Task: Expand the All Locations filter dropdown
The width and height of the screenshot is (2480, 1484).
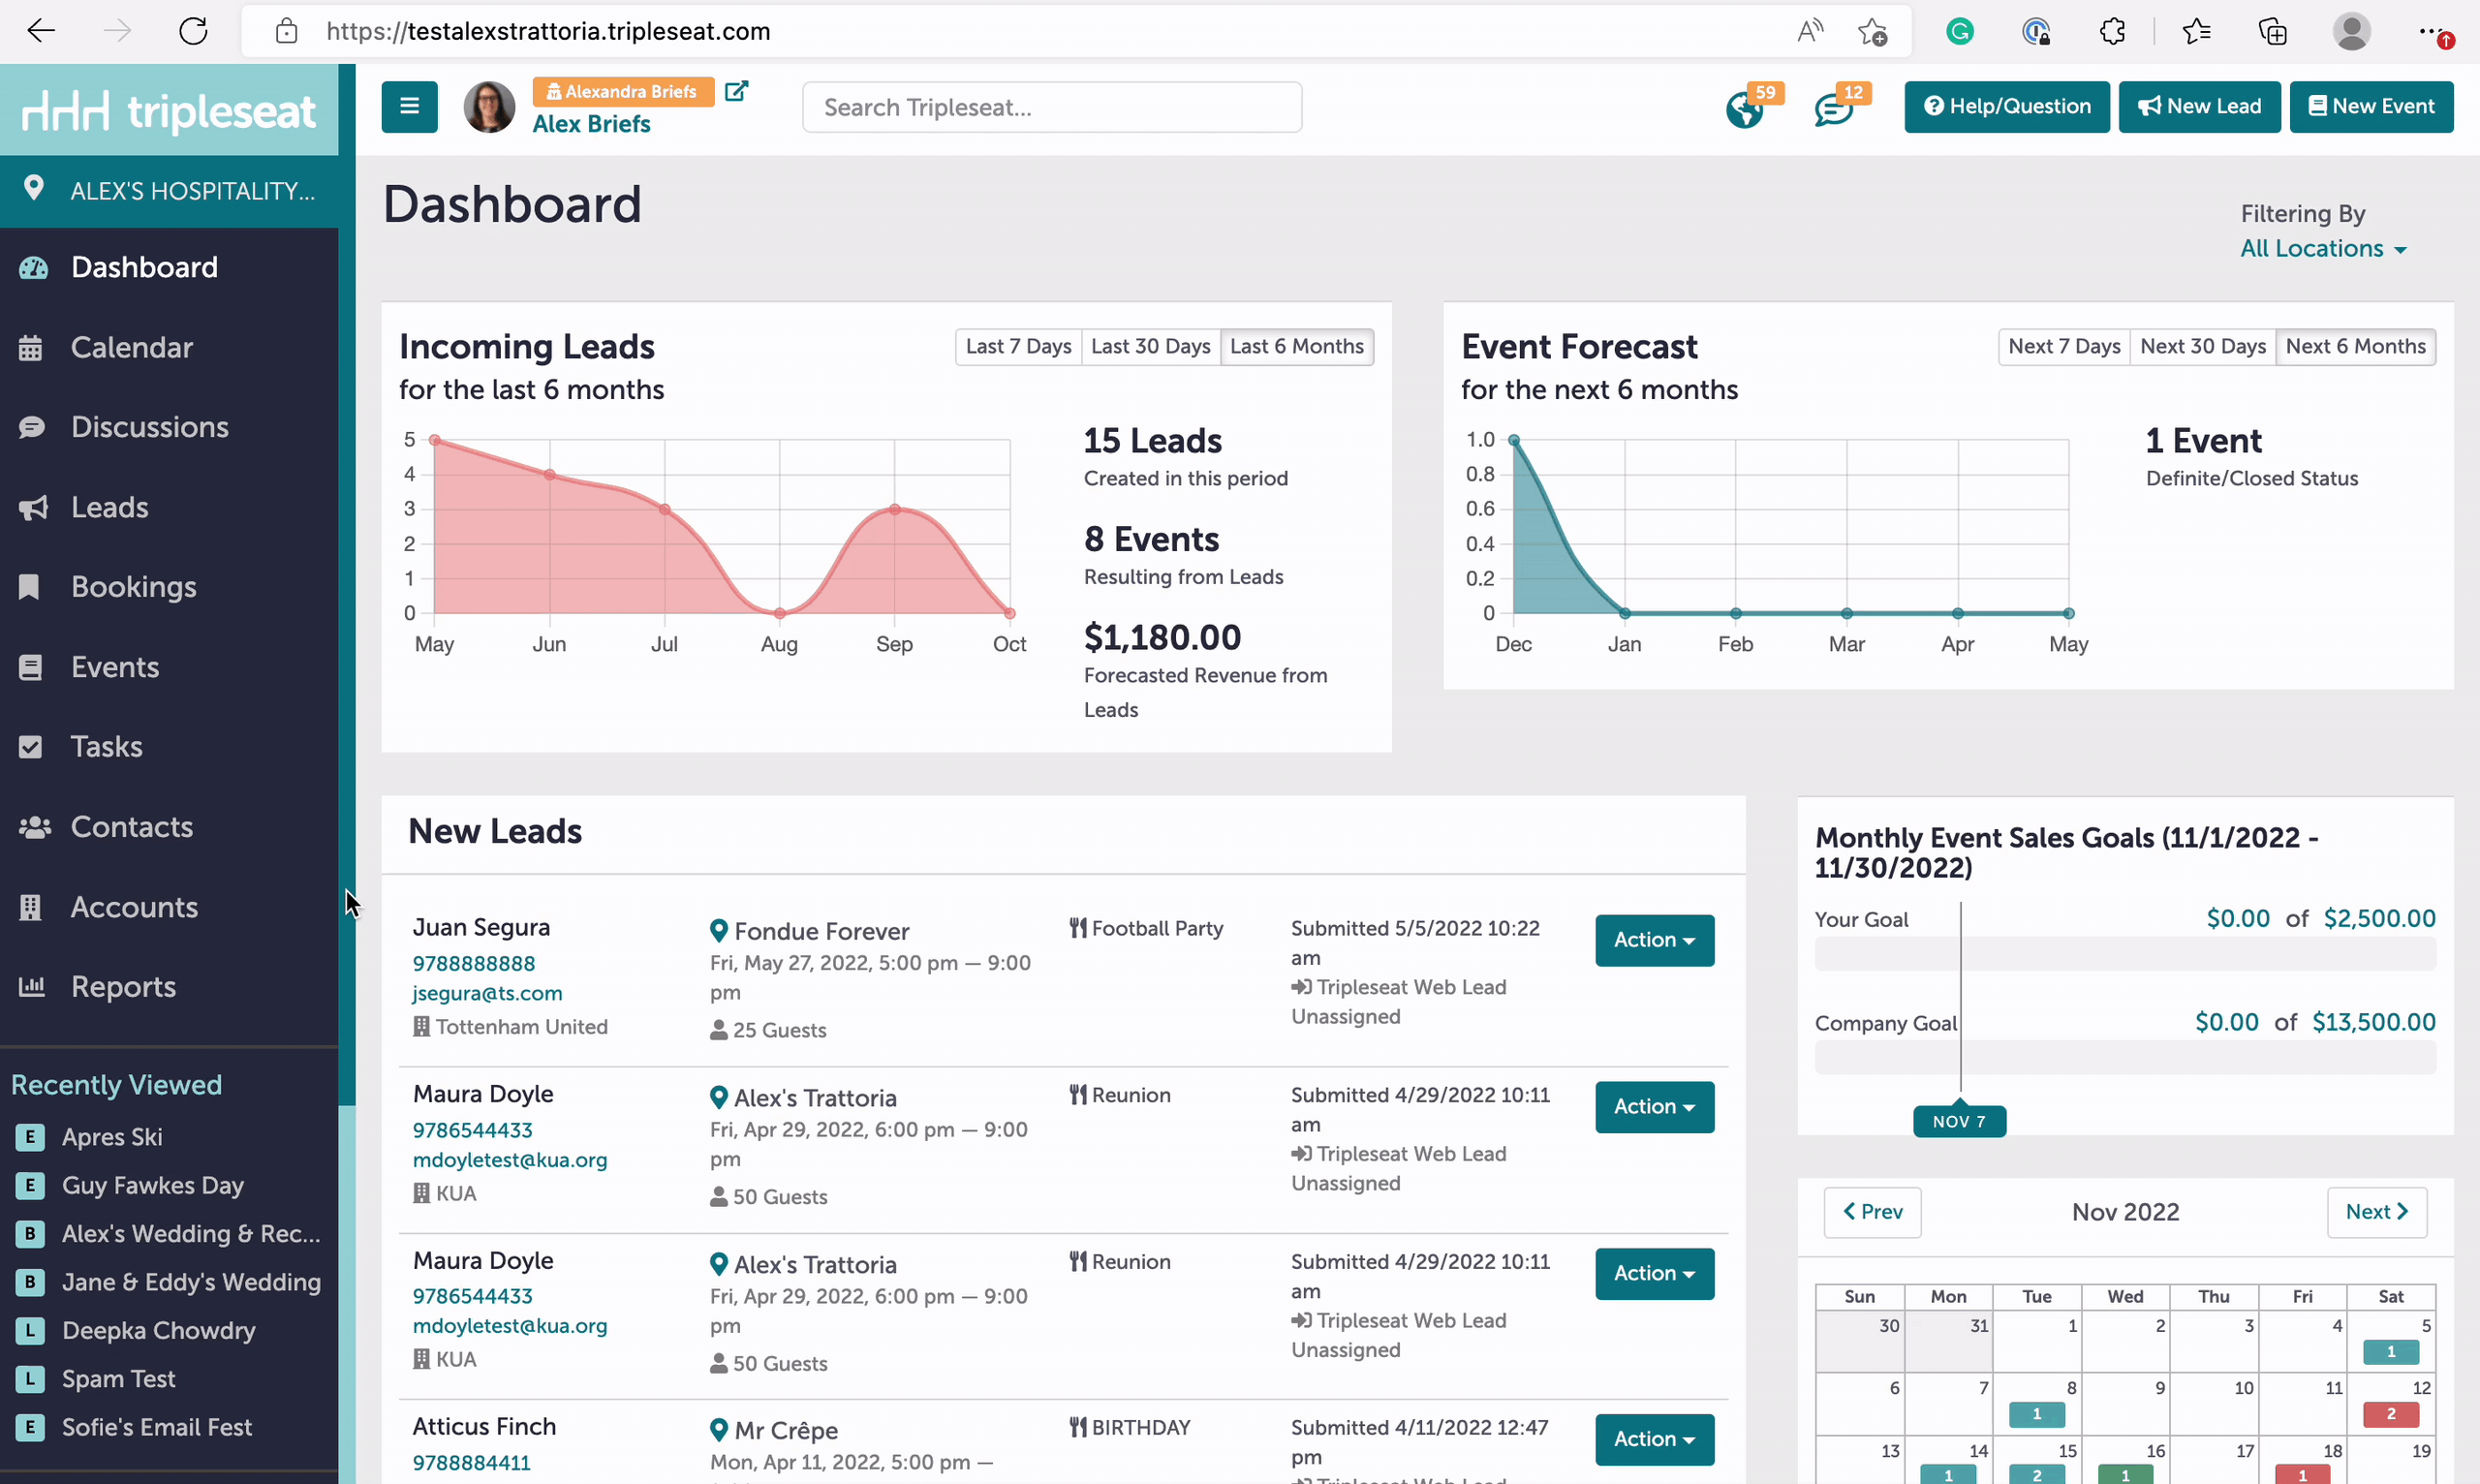Action: click(x=2322, y=249)
